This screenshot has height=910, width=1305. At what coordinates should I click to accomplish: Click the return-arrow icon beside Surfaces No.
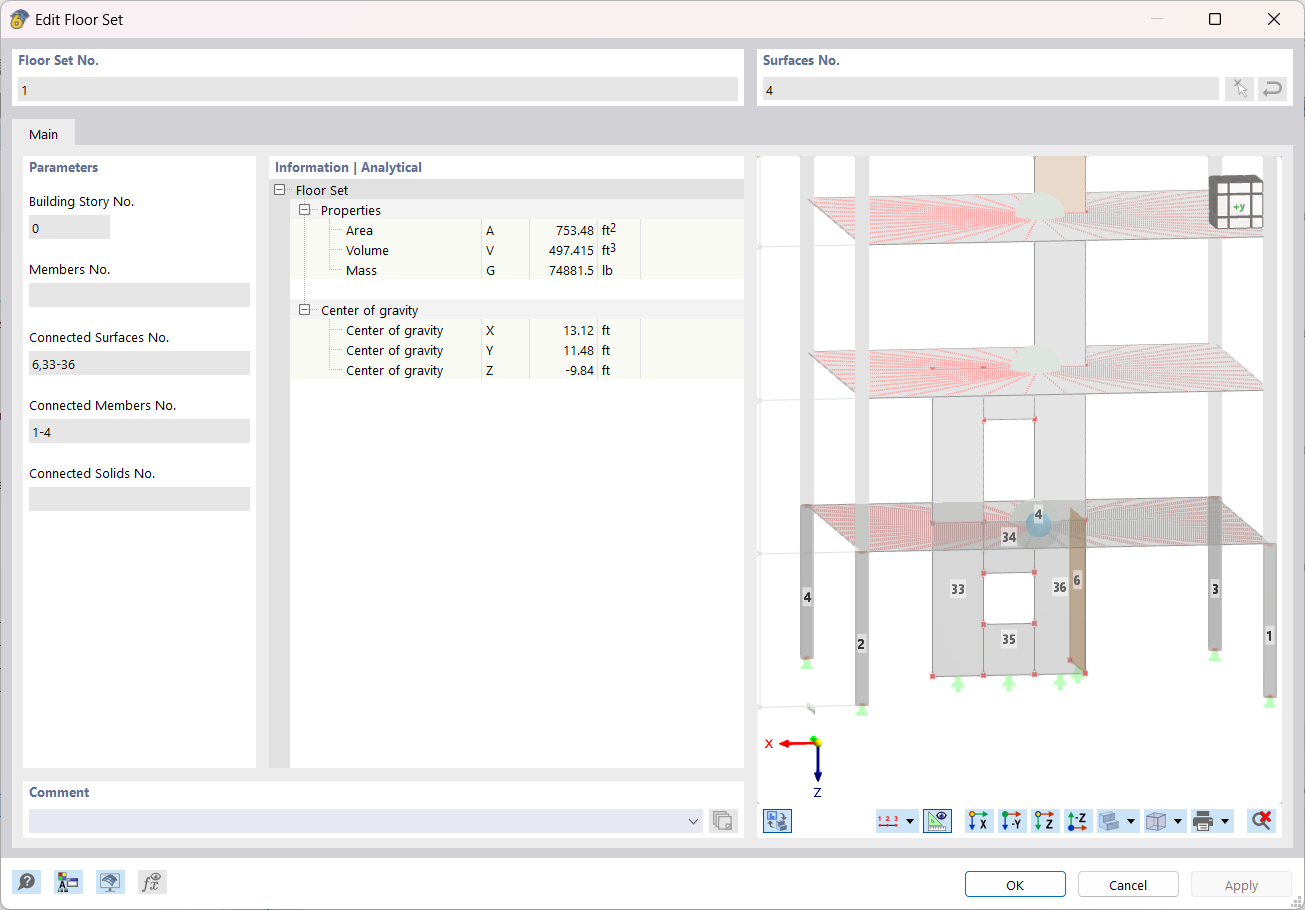click(1272, 89)
